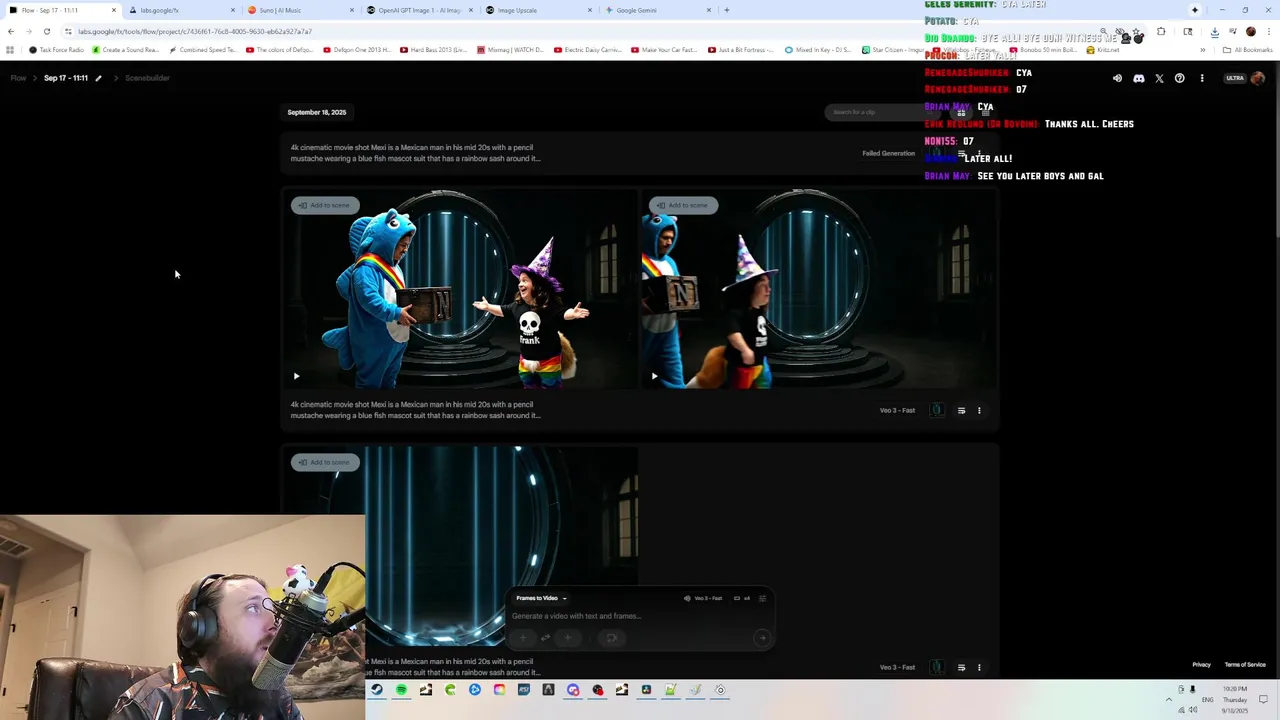Viewport: 1280px width, 720px height.
Task: Open the Privacy link
Action: pos(1201,664)
